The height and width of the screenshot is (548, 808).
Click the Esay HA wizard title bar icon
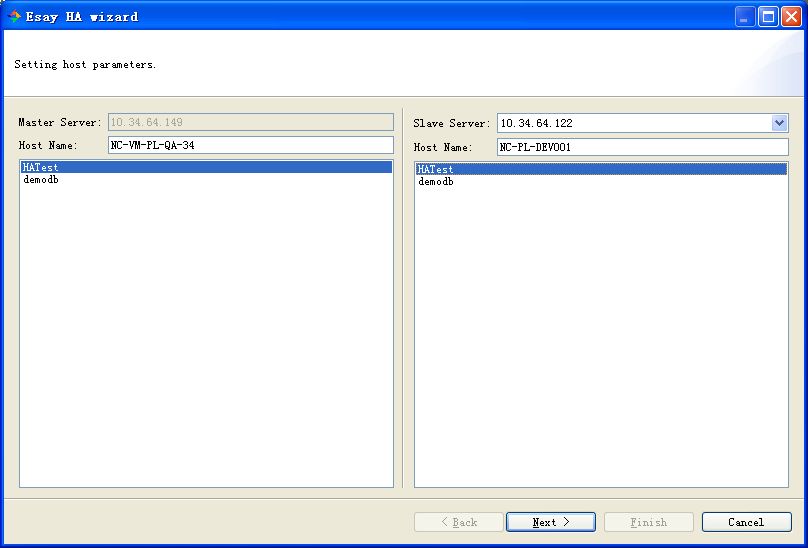14,16
